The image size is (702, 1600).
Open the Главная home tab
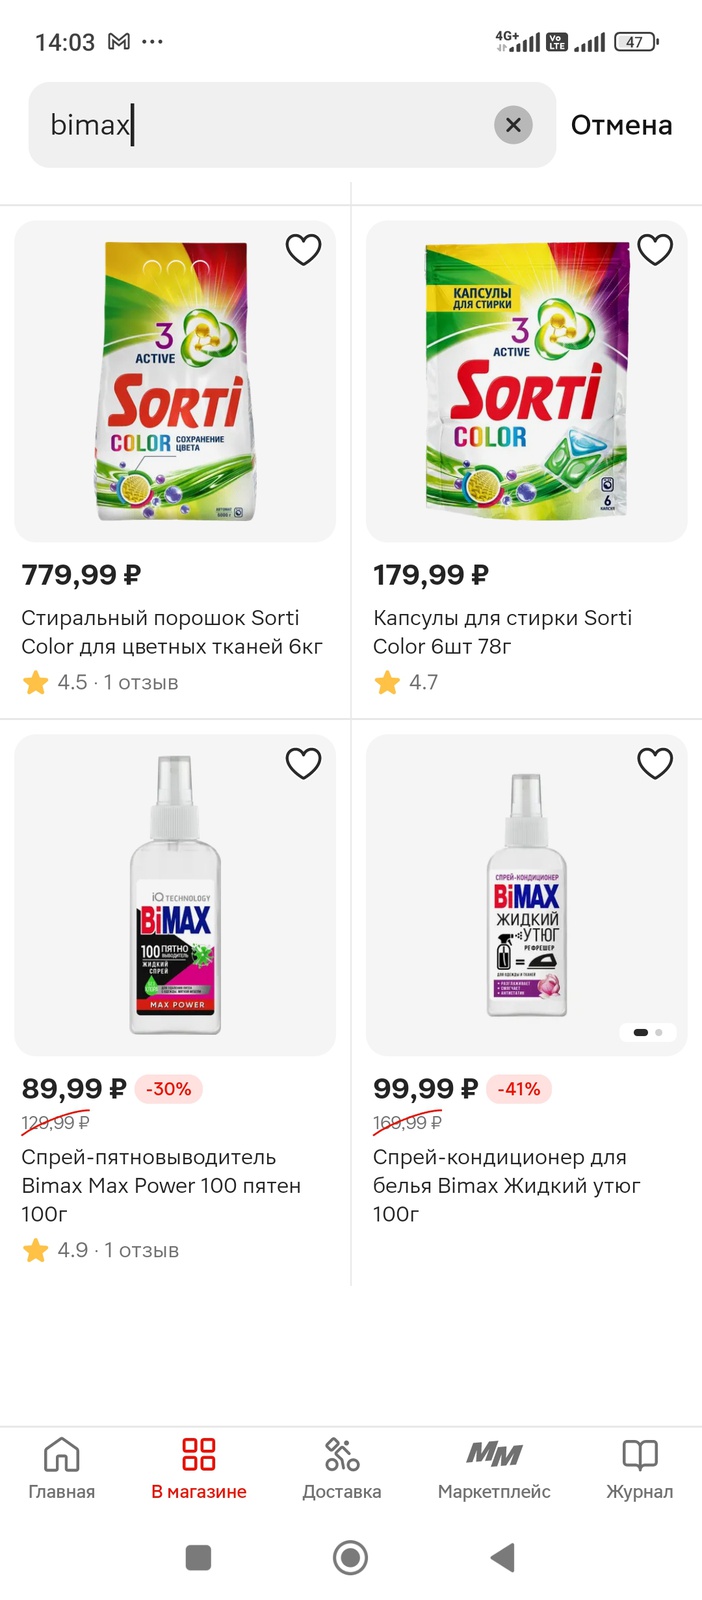[x=62, y=1467]
